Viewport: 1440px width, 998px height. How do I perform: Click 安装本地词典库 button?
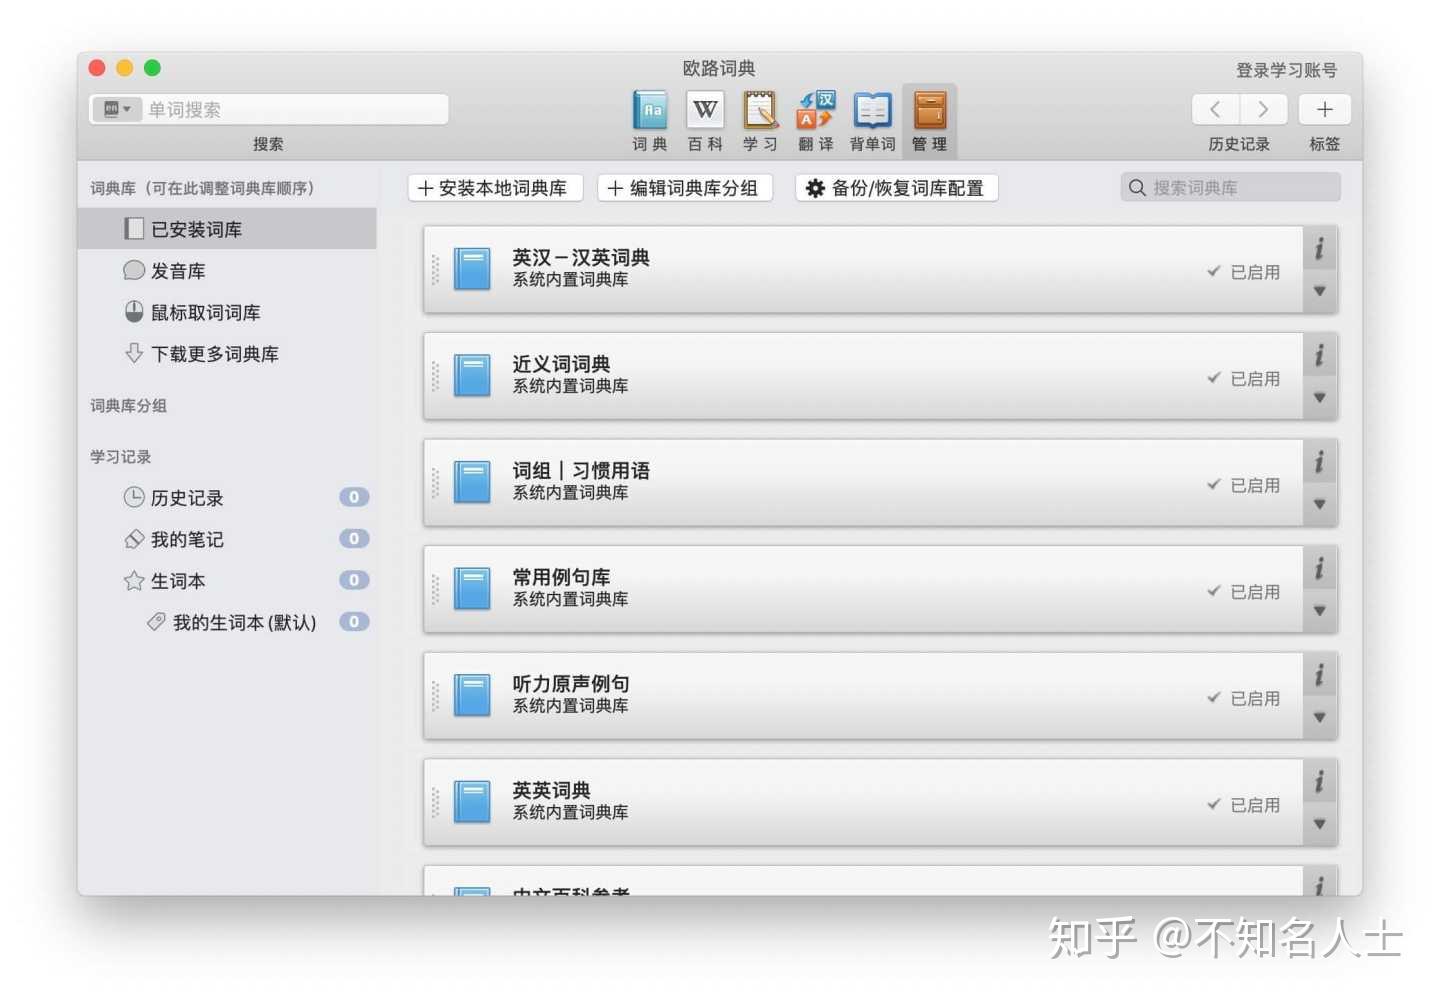click(495, 187)
